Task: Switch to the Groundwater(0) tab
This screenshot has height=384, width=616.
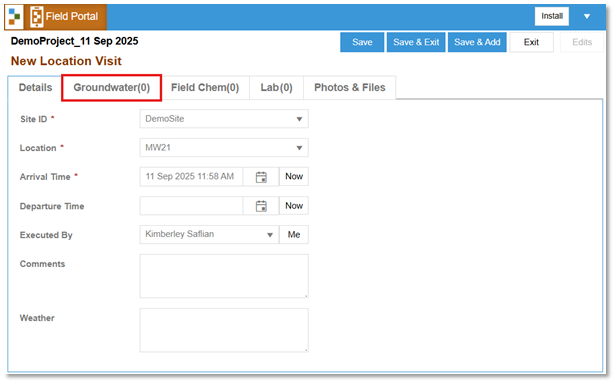Action: [112, 88]
